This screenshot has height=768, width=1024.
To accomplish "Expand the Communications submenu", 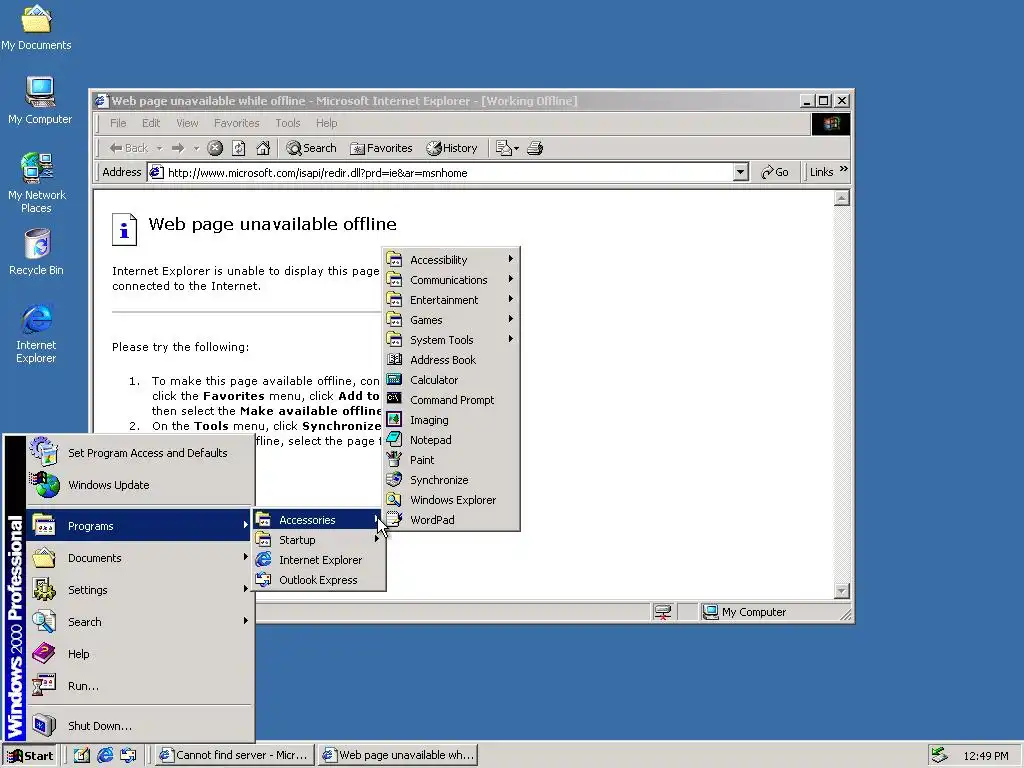I will tap(451, 280).
